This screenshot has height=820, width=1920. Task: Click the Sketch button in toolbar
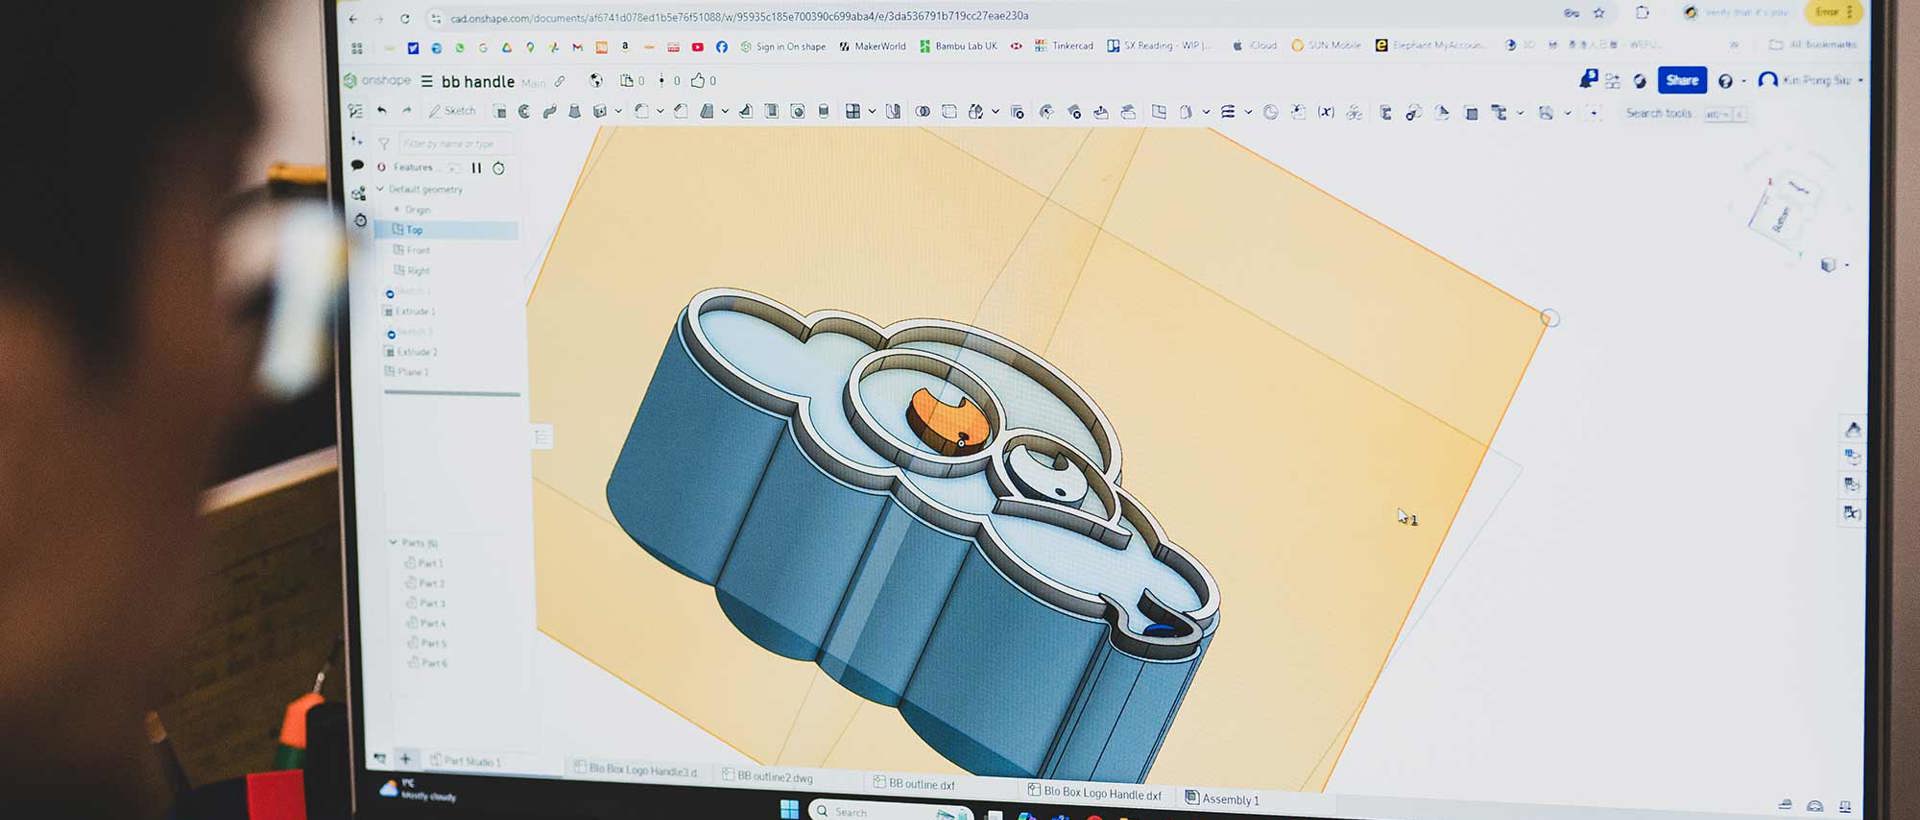click(x=452, y=111)
